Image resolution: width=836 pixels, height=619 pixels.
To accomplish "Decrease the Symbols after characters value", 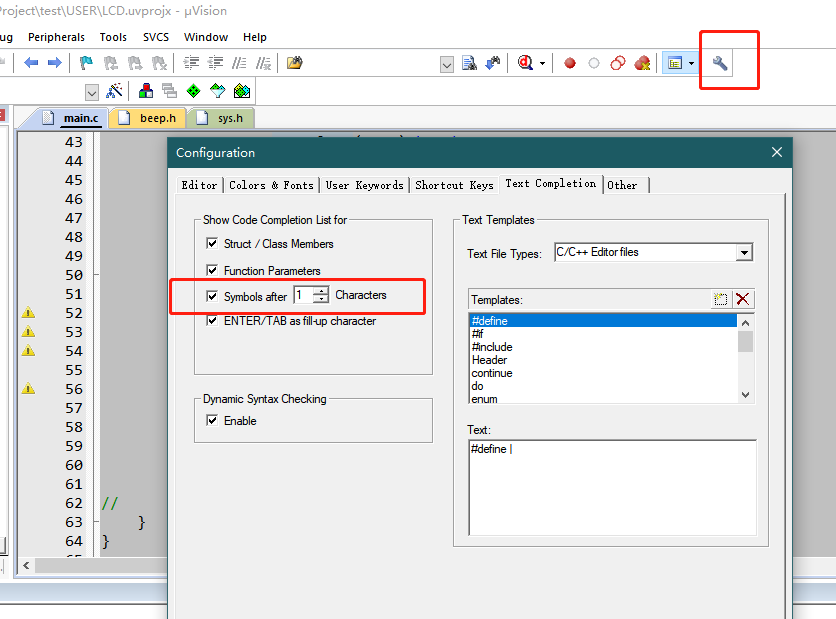I will point(321,299).
